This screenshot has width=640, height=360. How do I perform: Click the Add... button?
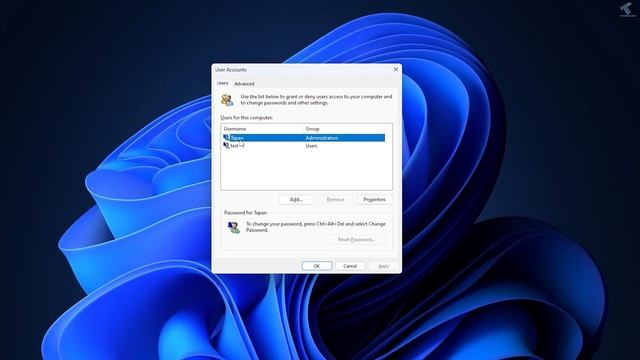tap(296, 200)
